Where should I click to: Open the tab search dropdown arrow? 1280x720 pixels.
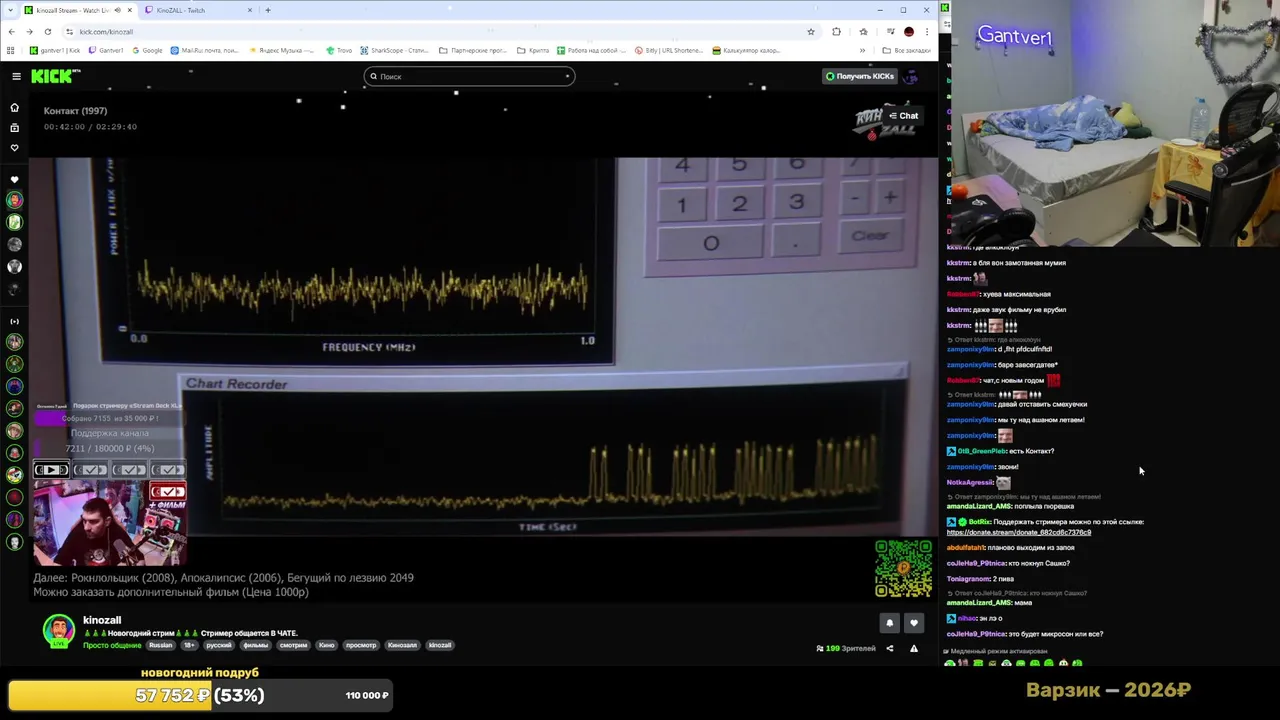tap(10, 10)
